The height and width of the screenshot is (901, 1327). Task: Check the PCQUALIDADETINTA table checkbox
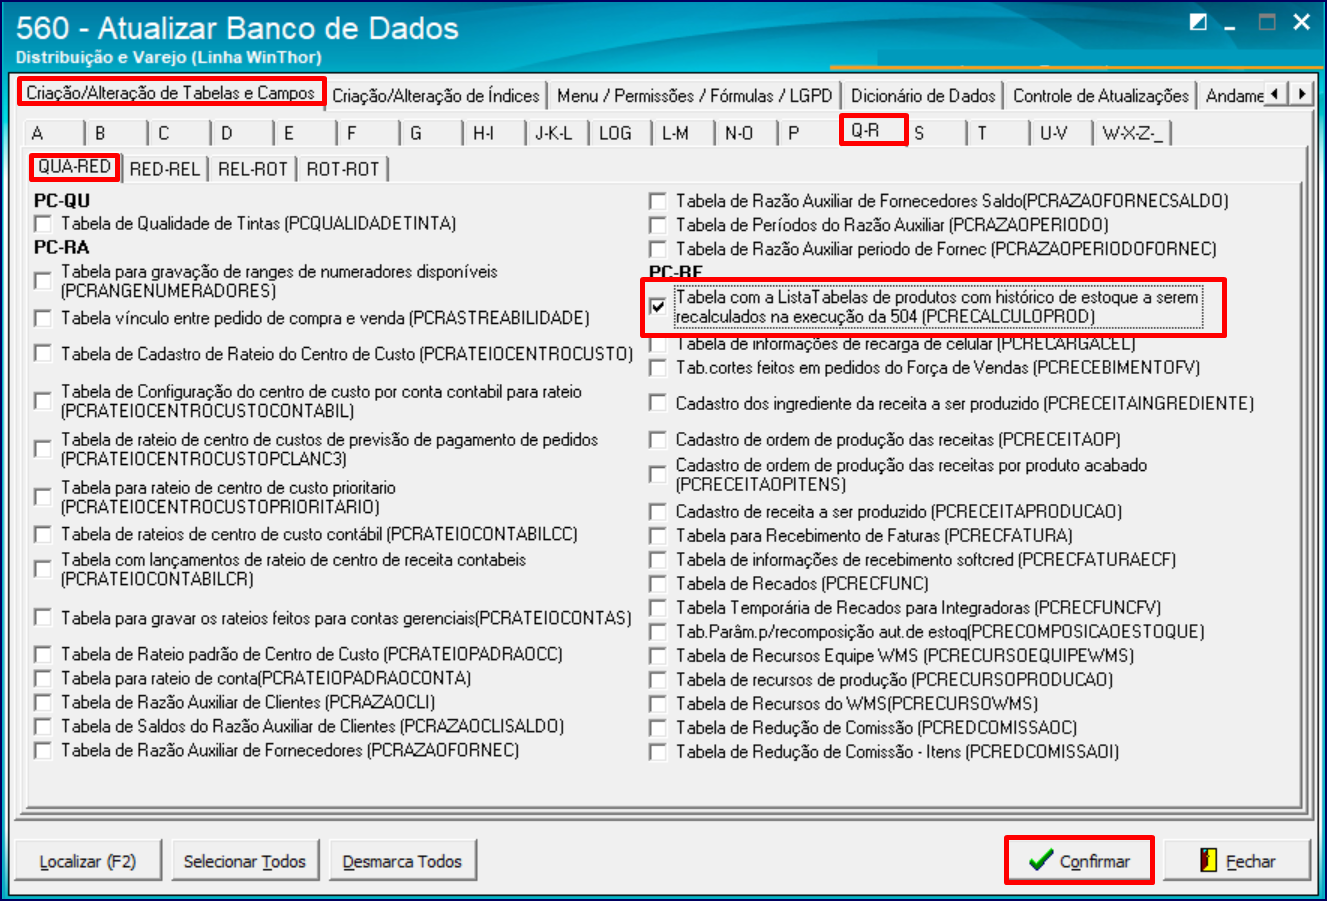[x=42, y=224]
